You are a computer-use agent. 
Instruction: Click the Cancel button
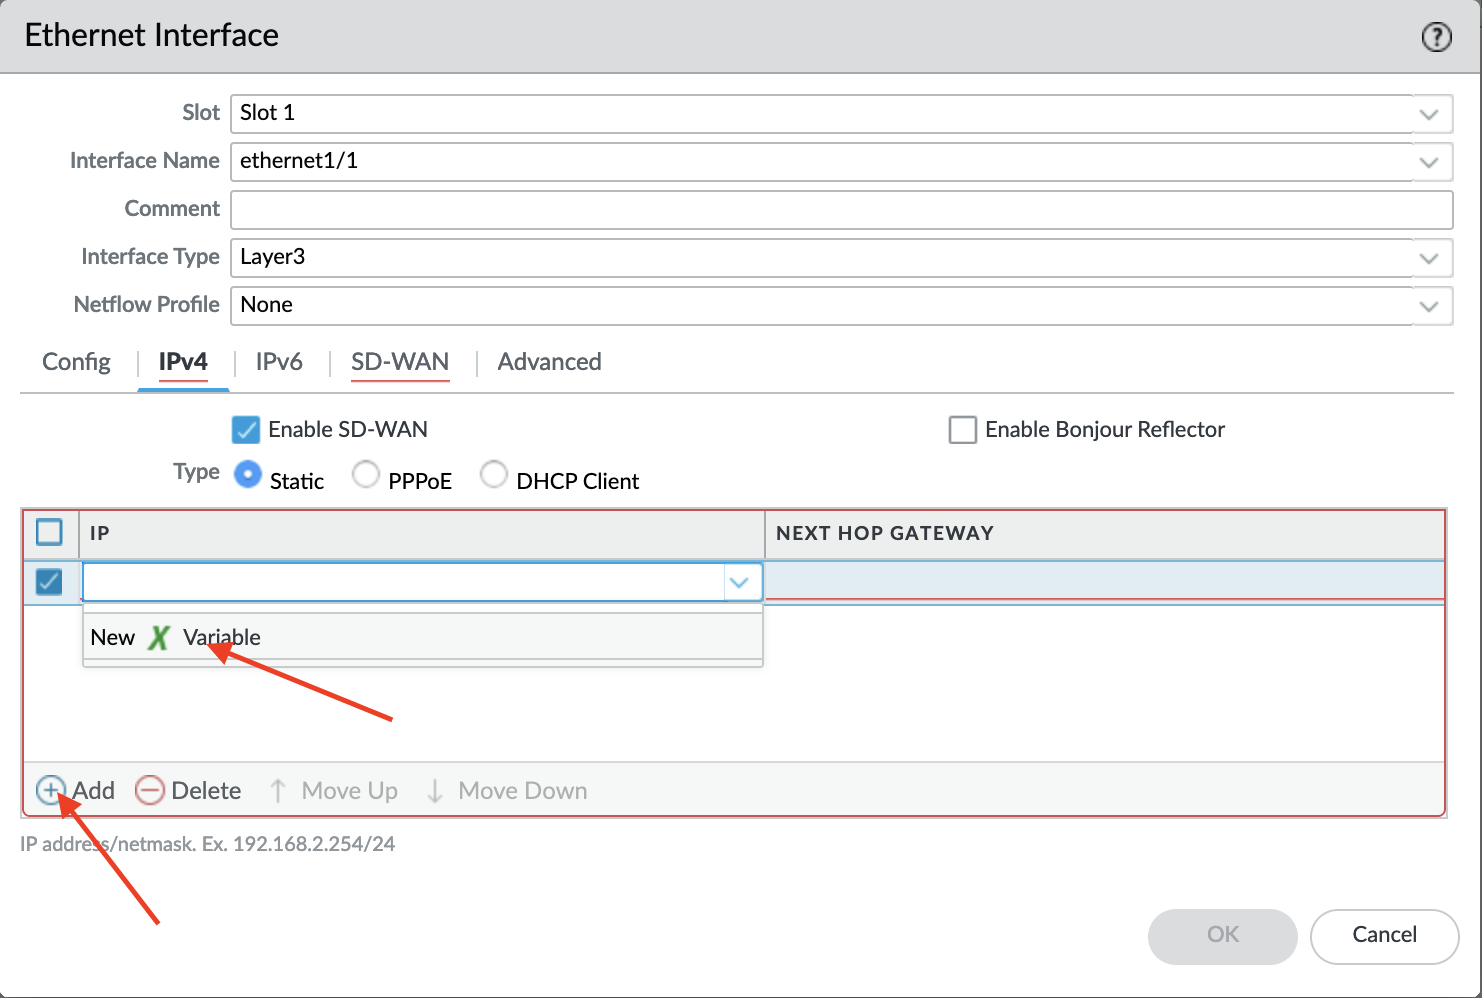pyautogui.click(x=1384, y=936)
